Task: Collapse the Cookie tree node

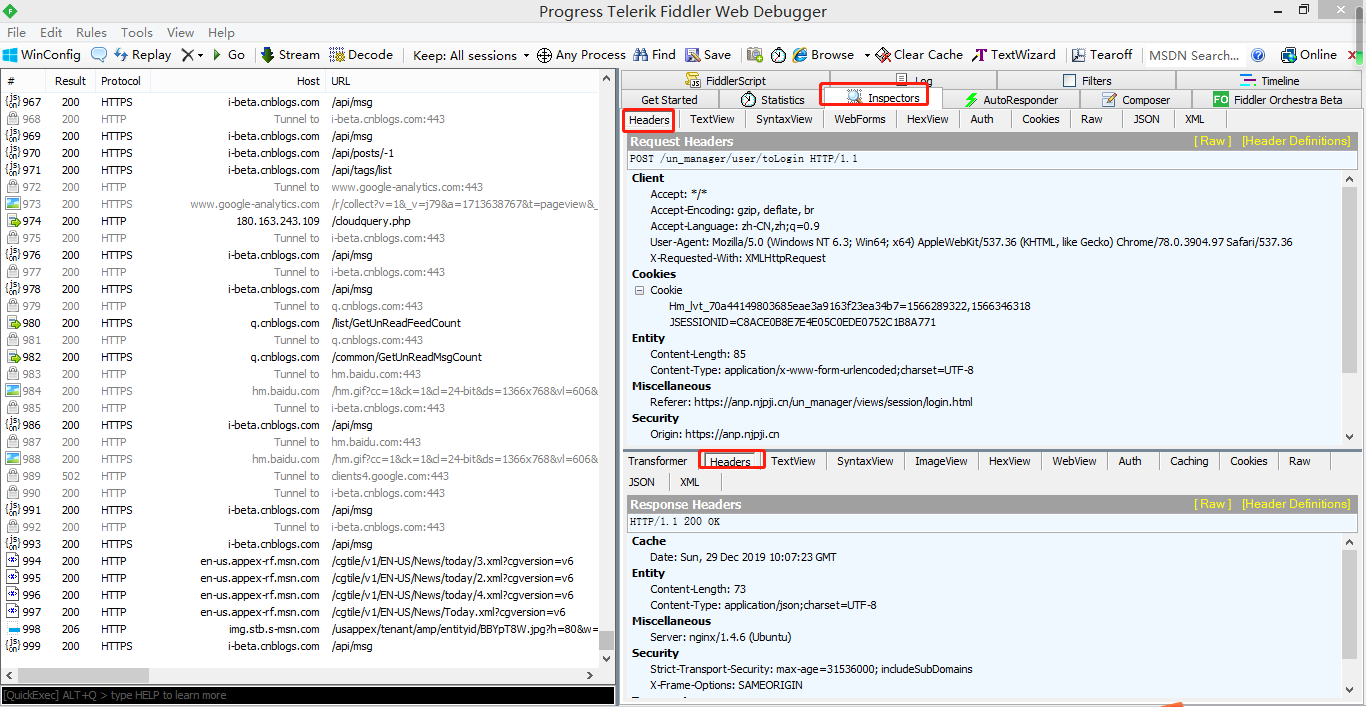Action: 637,289
